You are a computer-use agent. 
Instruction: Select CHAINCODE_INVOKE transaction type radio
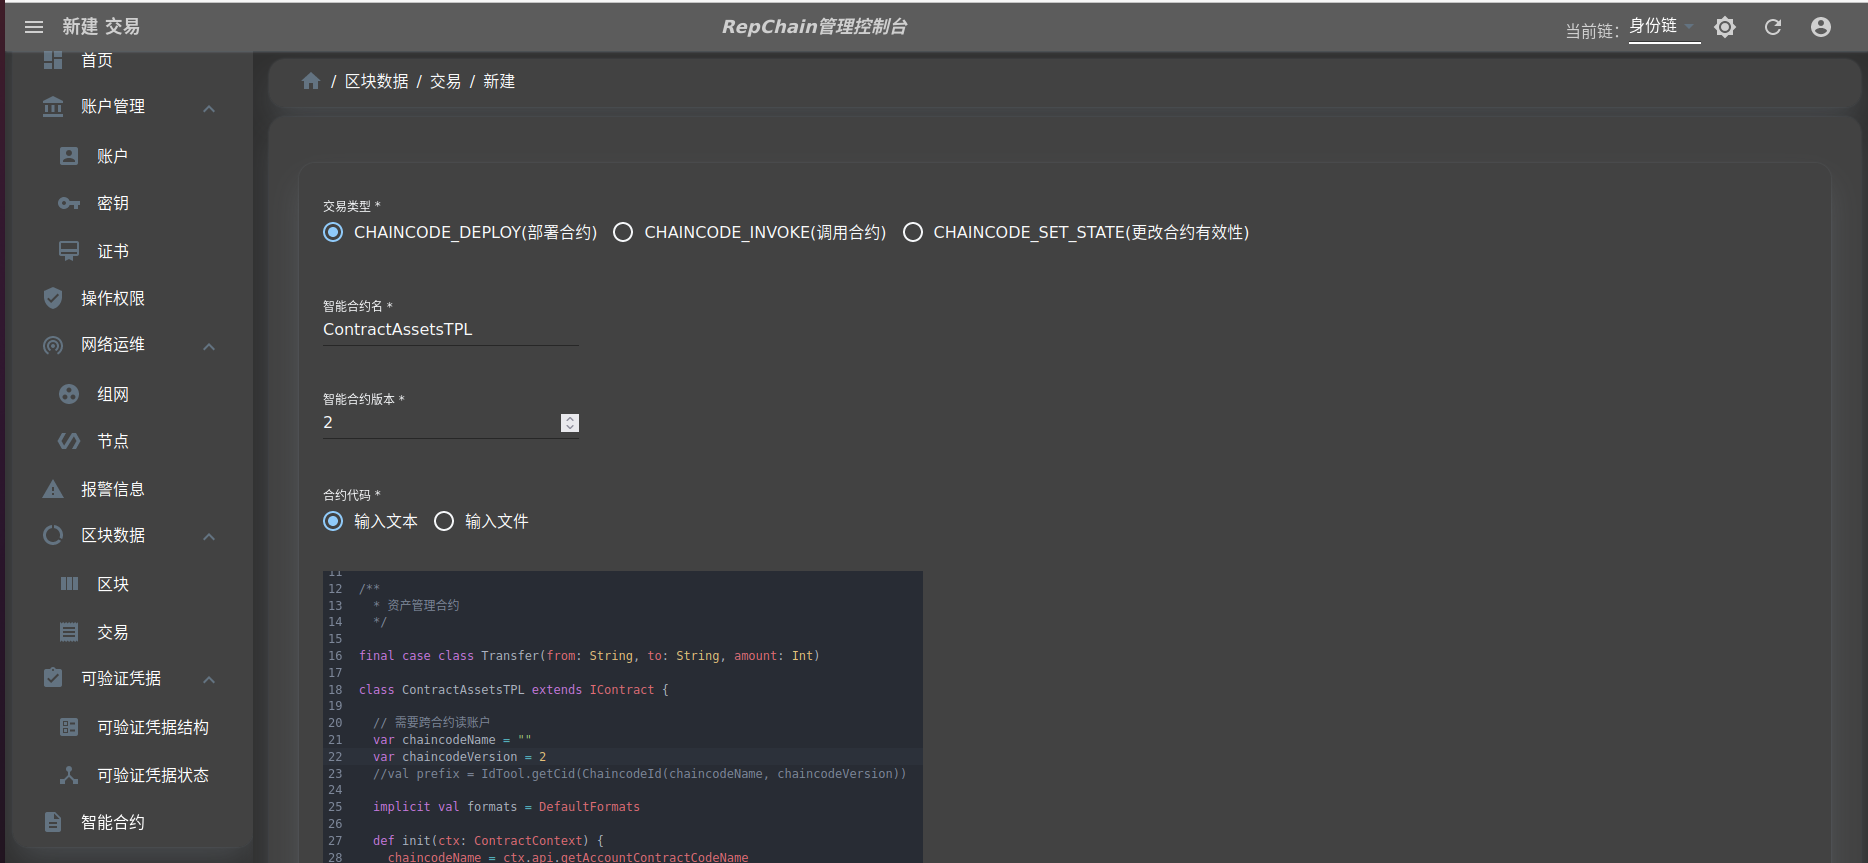[x=623, y=232]
